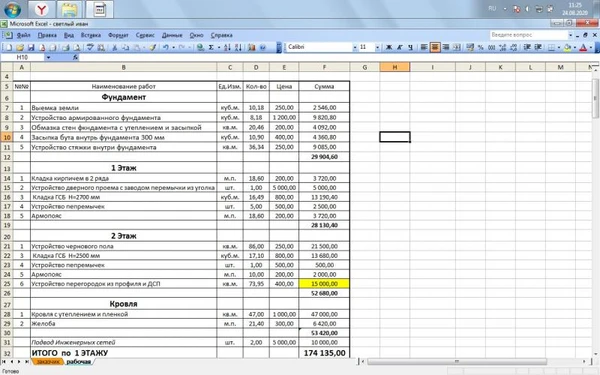Launch the Chart Wizard icon

coord(251,47)
